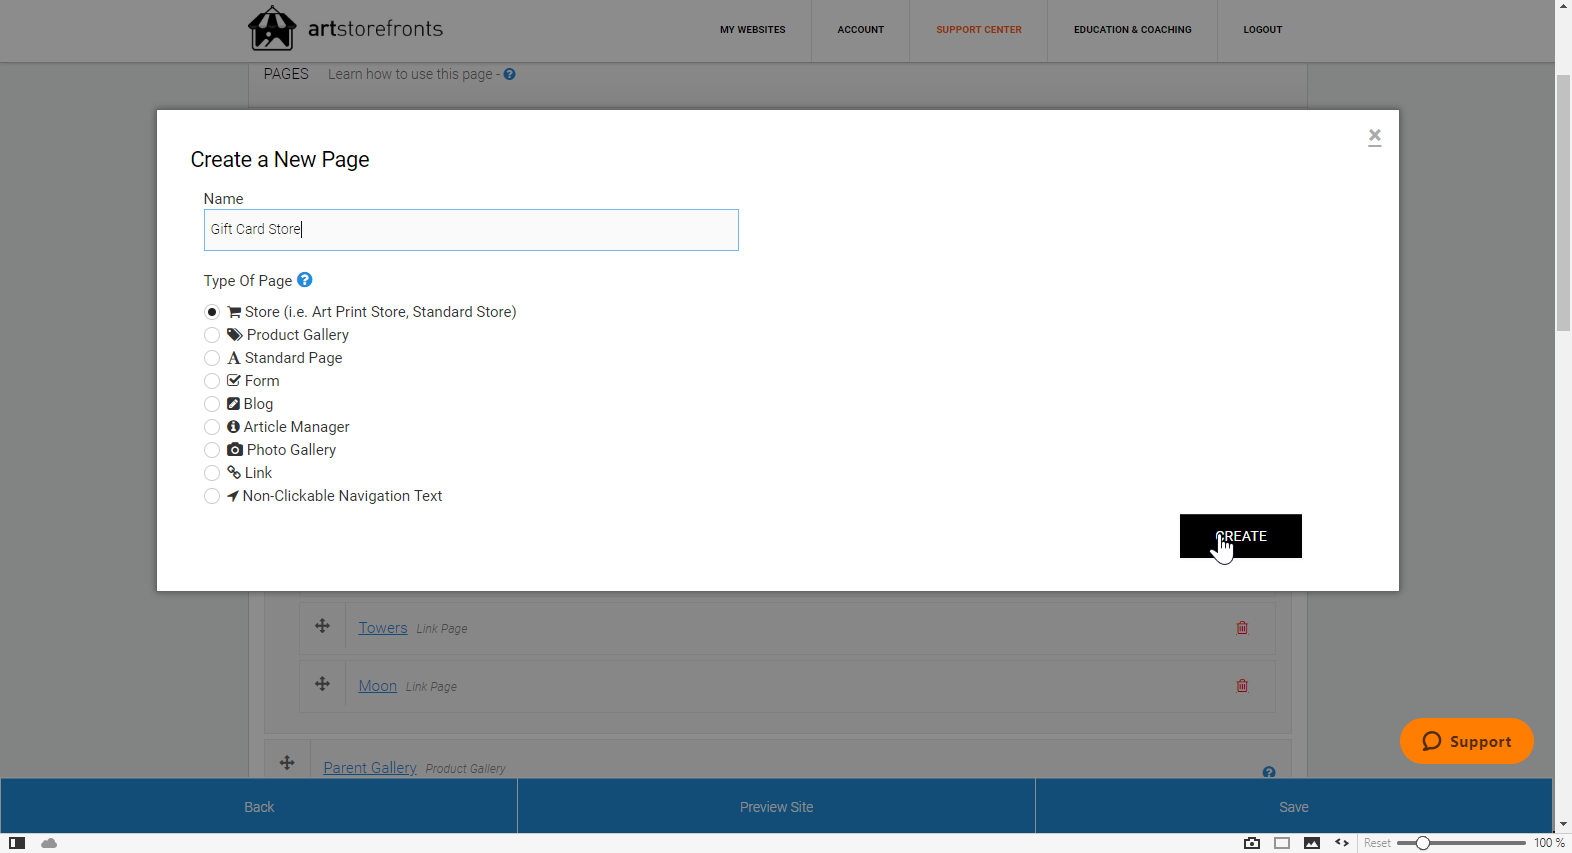Click the cloud sync icon in status bar
The width and height of the screenshot is (1572, 853).
(x=49, y=843)
